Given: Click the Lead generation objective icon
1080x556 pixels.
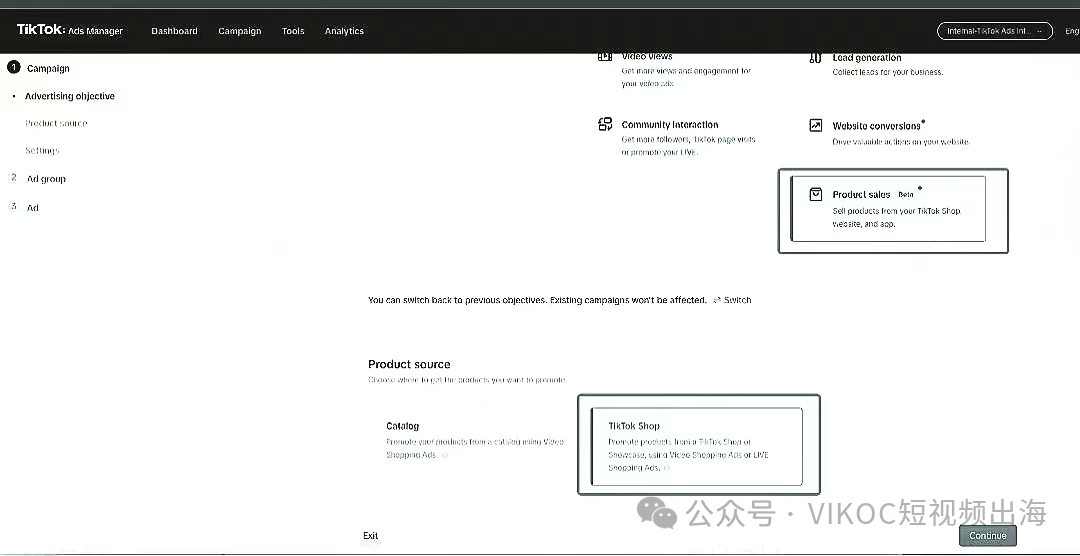Looking at the screenshot, I should [816, 58].
